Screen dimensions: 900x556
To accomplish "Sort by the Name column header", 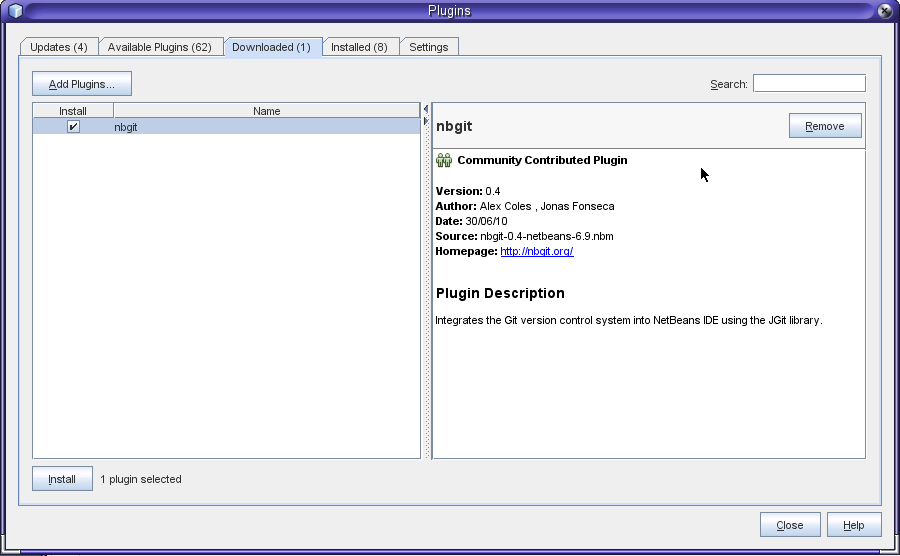I will tap(267, 111).
